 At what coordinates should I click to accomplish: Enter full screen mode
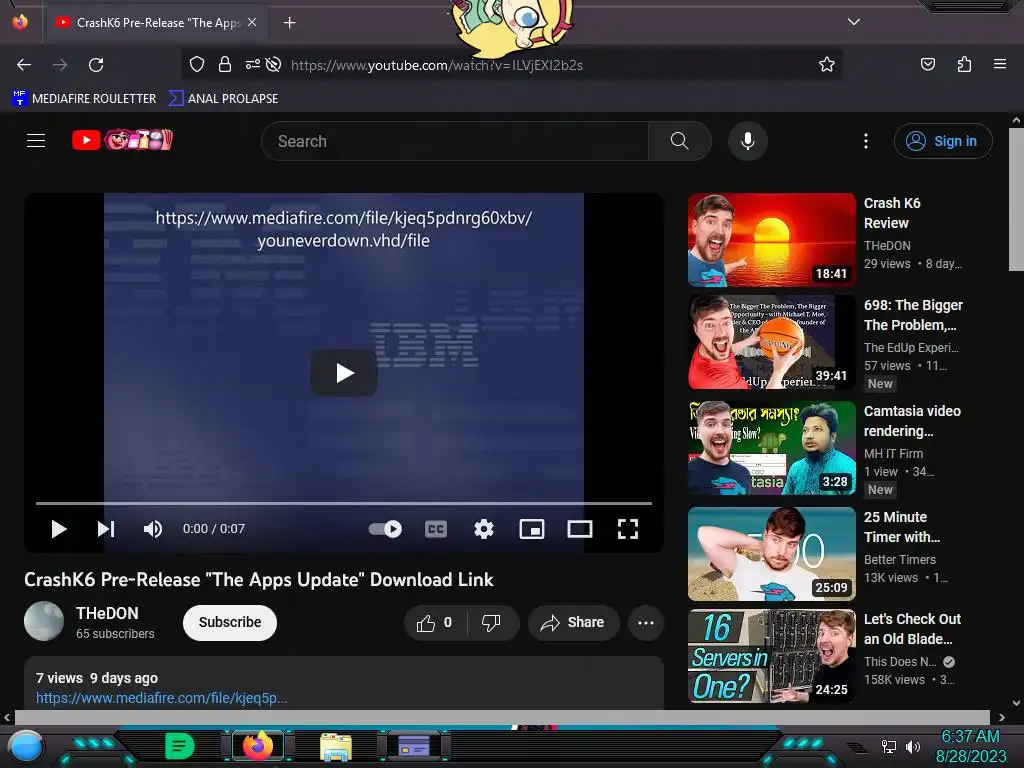pyautogui.click(x=628, y=529)
